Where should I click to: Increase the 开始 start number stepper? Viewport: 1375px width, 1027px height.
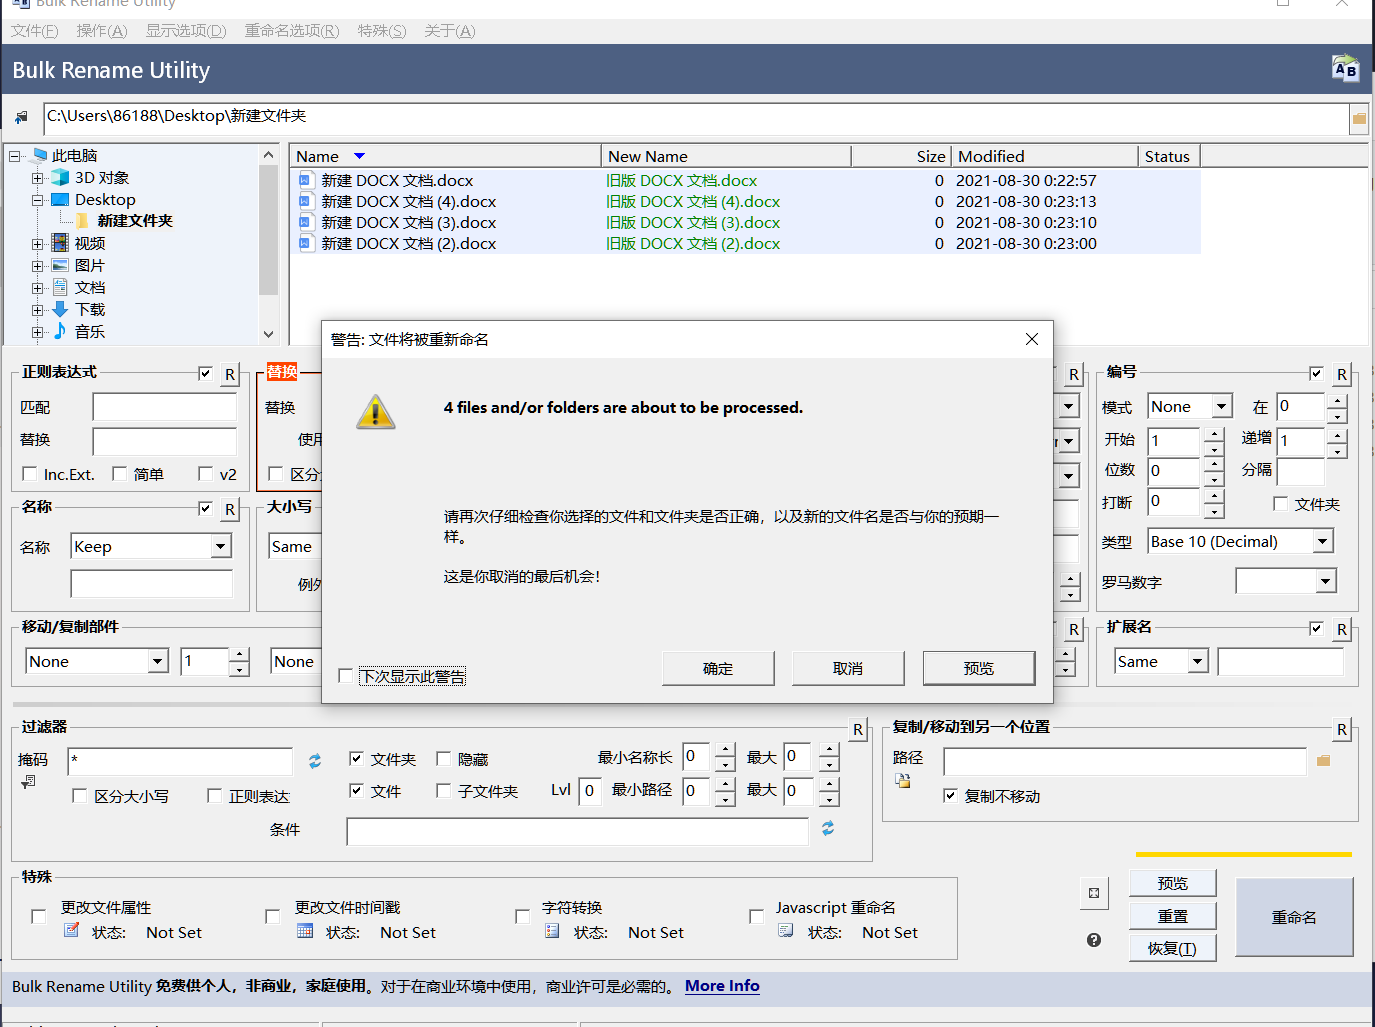click(x=1214, y=434)
